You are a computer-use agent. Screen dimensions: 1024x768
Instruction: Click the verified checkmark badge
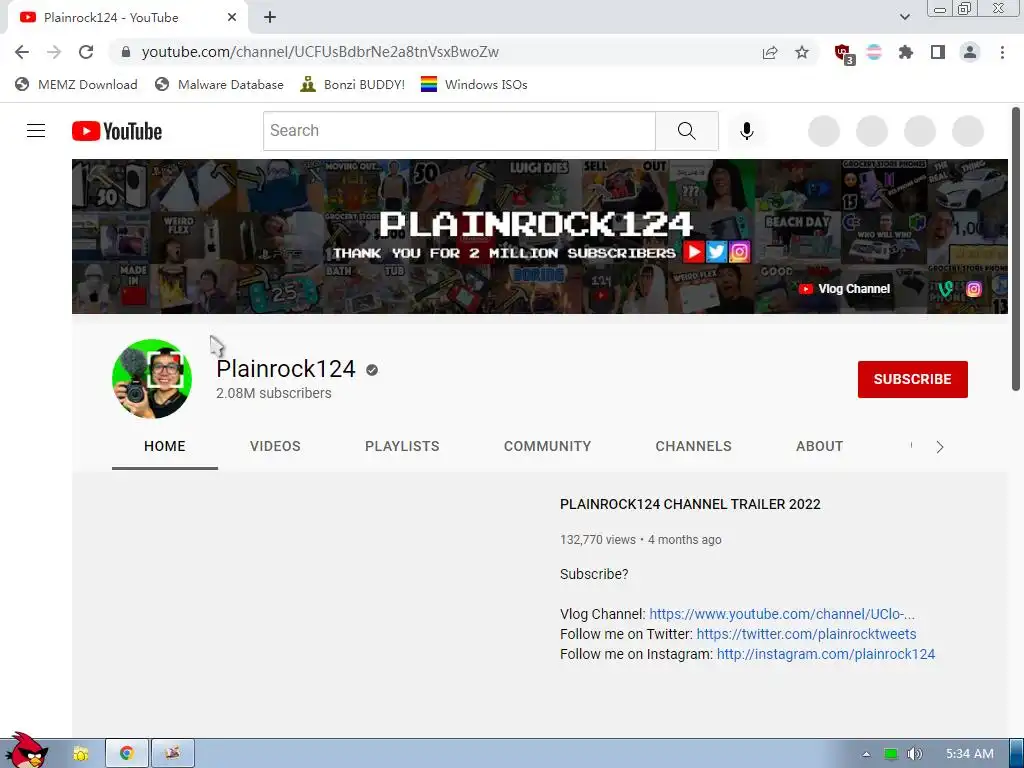point(372,370)
